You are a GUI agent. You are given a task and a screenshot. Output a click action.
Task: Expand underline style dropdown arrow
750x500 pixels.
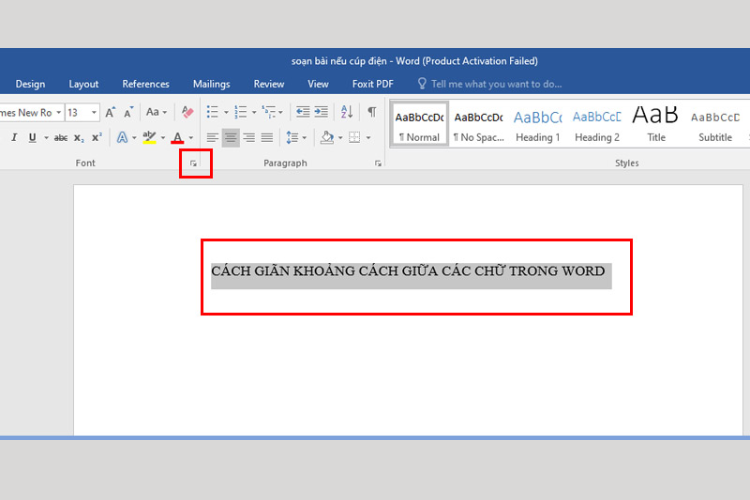pos(46,138)
